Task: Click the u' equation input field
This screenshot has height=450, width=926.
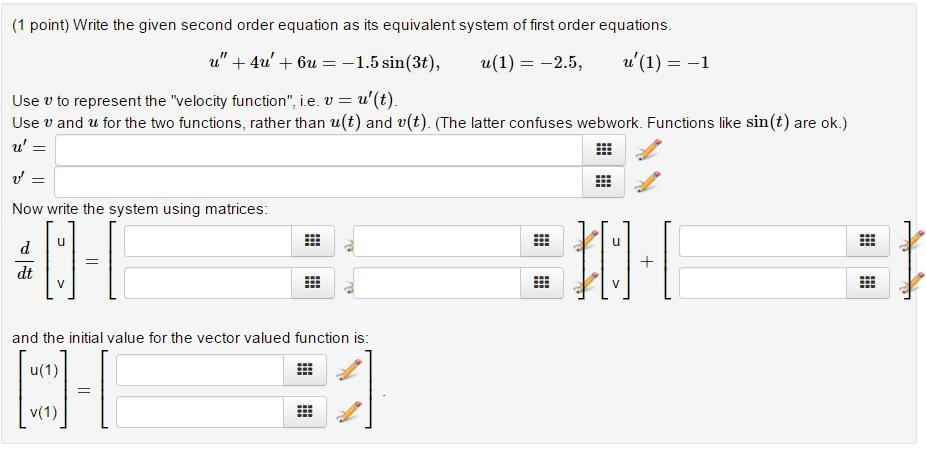Action: tap(318, 149)
